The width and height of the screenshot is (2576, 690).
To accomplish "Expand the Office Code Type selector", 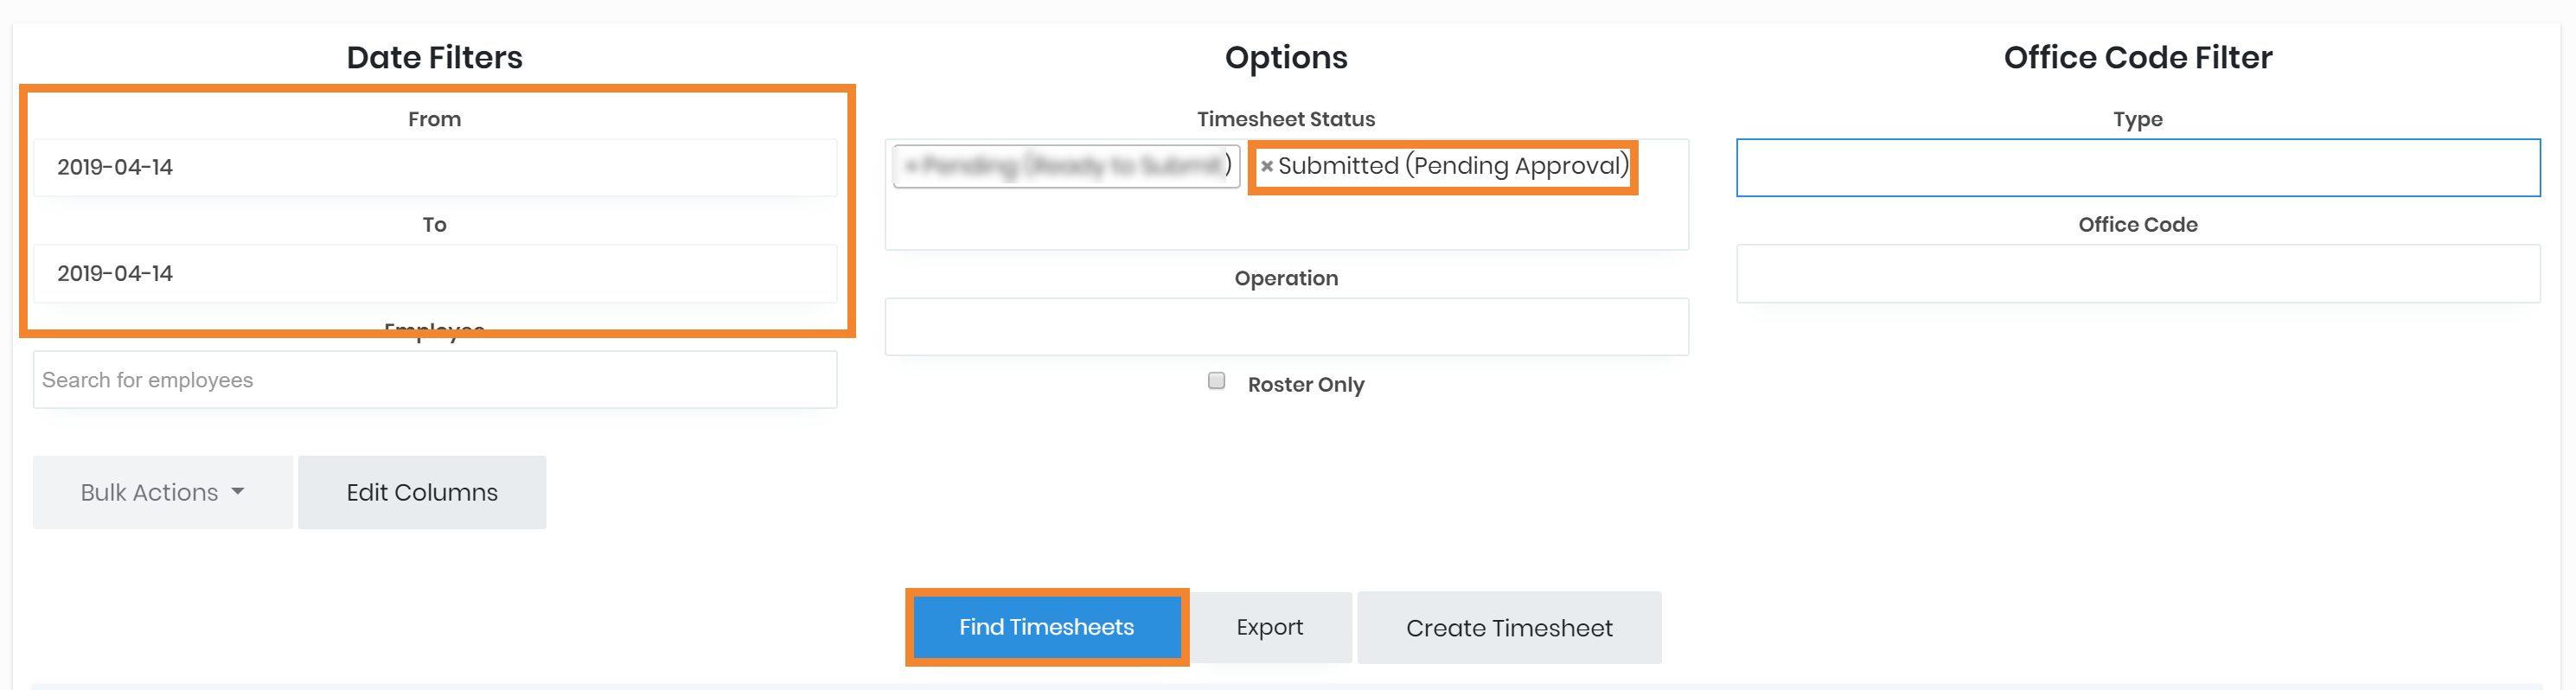I will point(2137,168).
